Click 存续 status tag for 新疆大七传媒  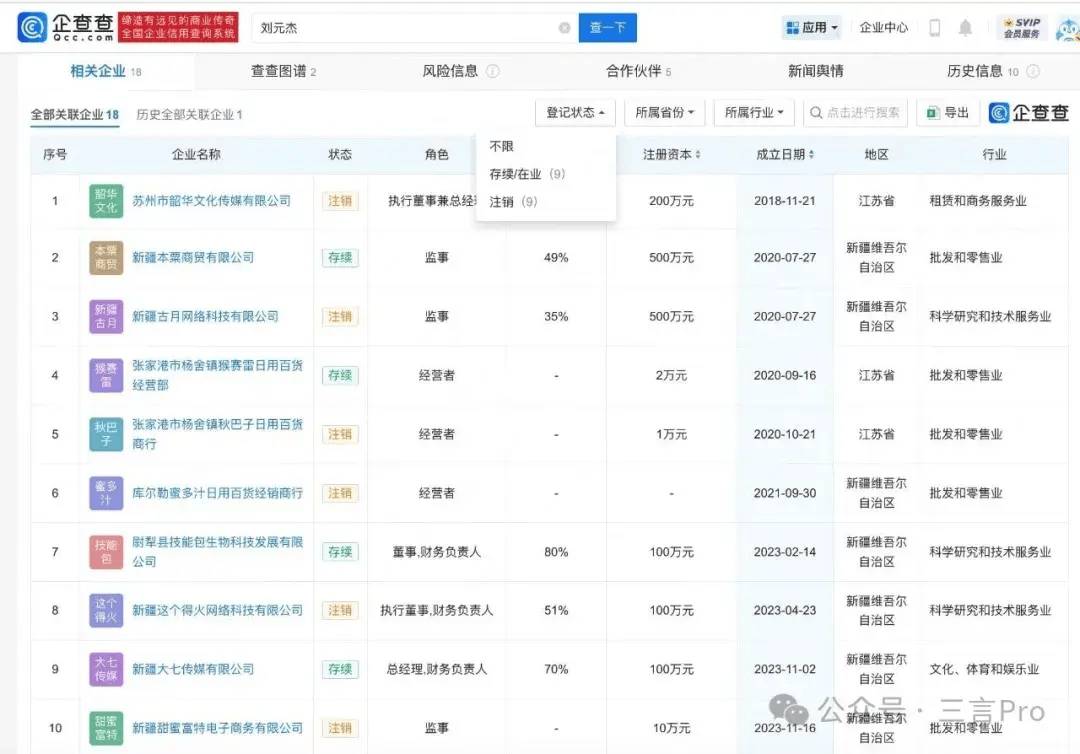(x=340, y=669)
